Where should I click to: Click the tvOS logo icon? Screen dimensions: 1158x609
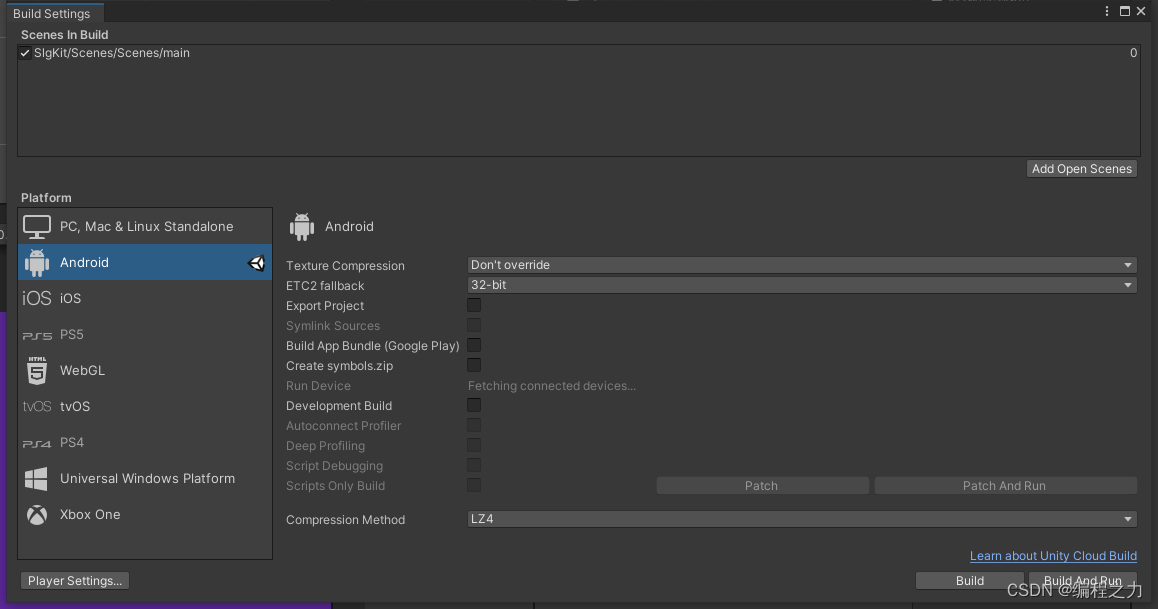37,407
